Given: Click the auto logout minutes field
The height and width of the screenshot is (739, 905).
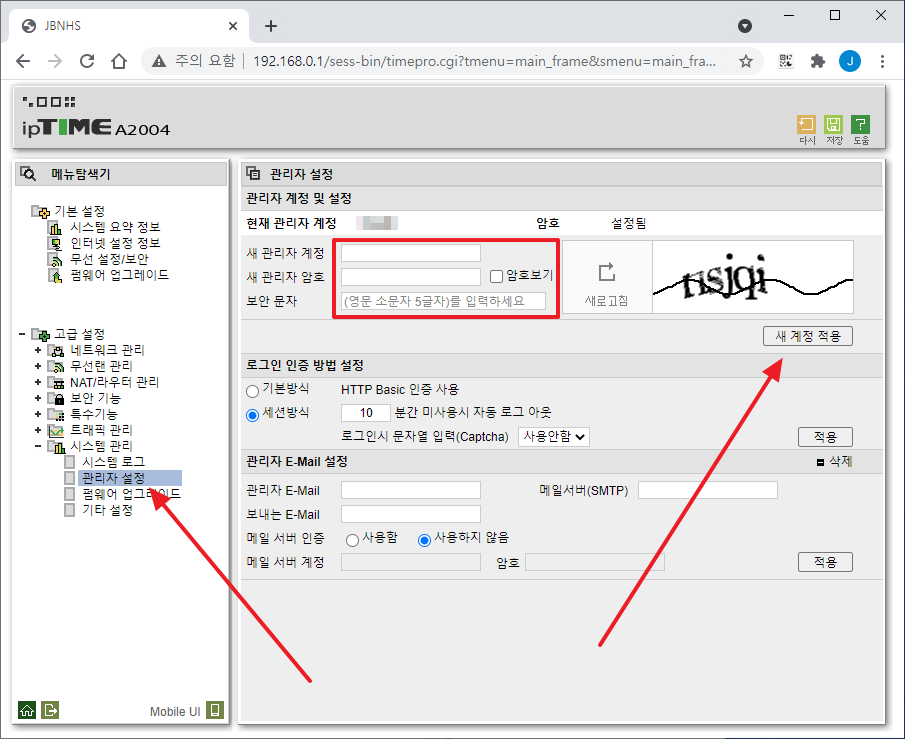Looking at the screenshot, I should coord(366,413).
